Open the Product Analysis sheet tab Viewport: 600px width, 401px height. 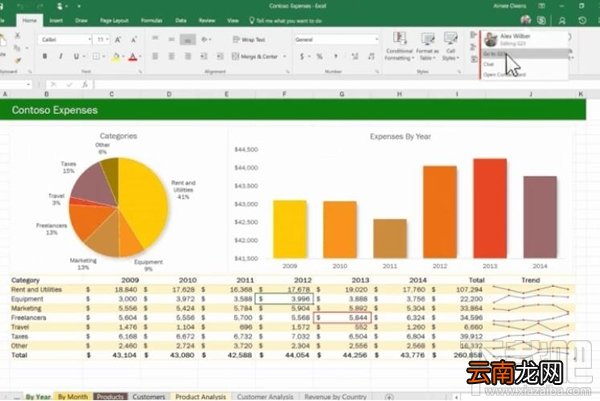pyautogui.click(x=201, y=397)
